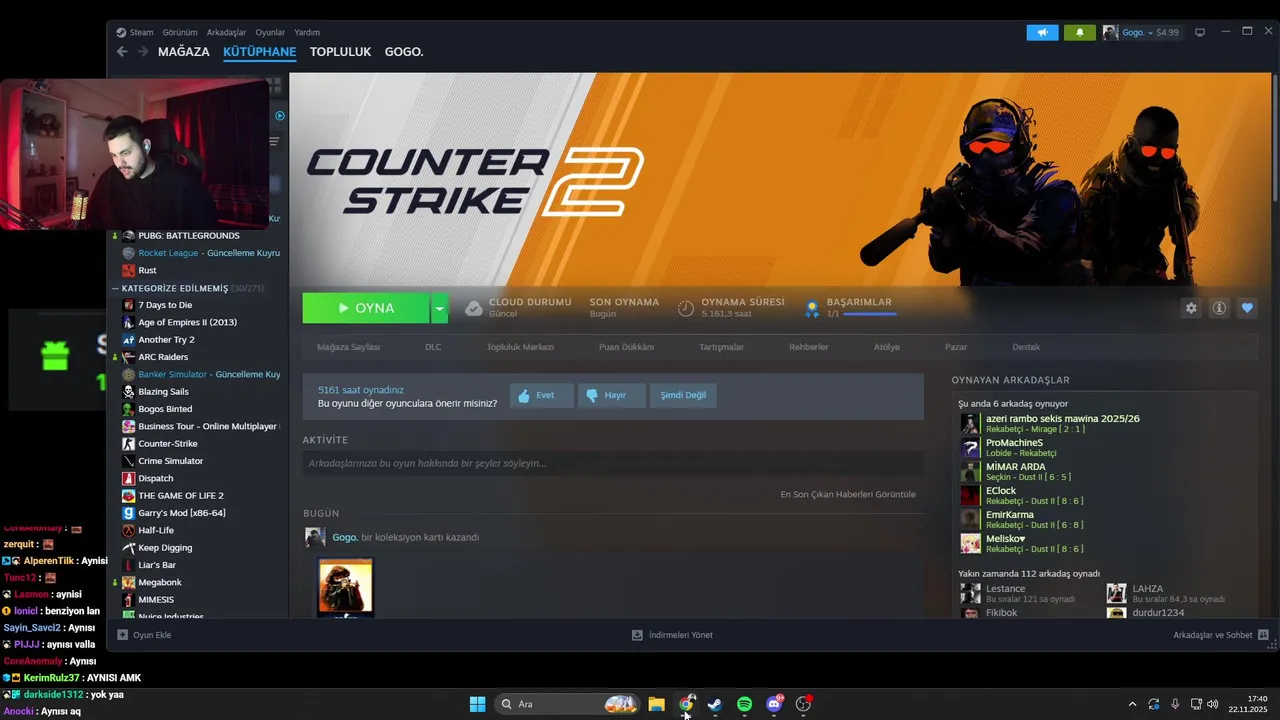The image size is (1280, 720).
Task: Open Spotify from the taskbar
Action: click(x=744, y=704)
